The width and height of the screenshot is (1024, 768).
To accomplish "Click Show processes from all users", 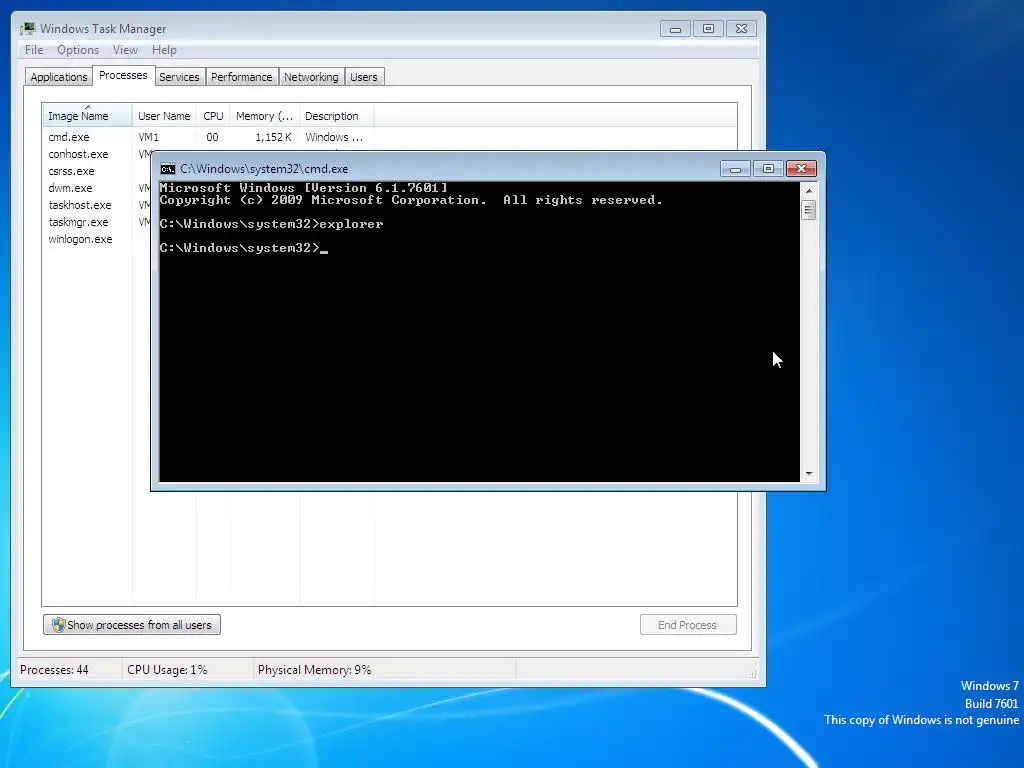I will 132,625.
